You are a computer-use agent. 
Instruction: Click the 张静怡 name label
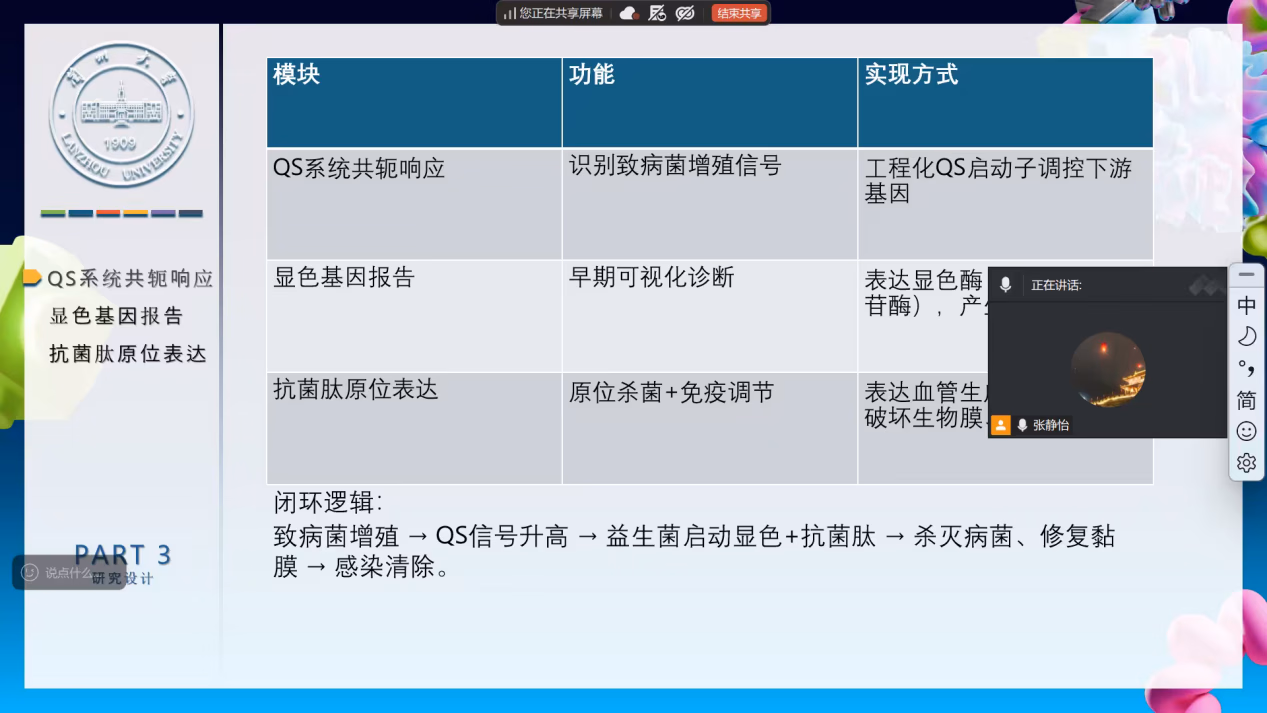point(1051,425)
